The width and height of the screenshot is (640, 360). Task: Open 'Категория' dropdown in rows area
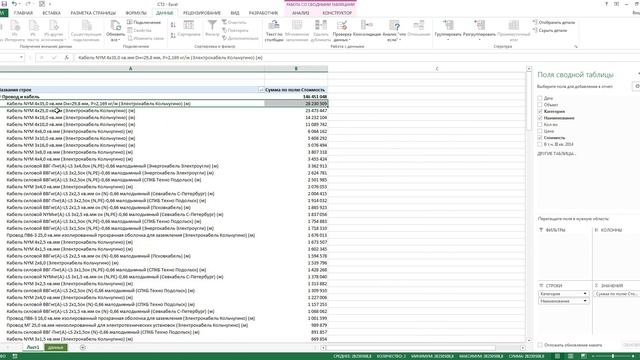[x=585, y=294]
